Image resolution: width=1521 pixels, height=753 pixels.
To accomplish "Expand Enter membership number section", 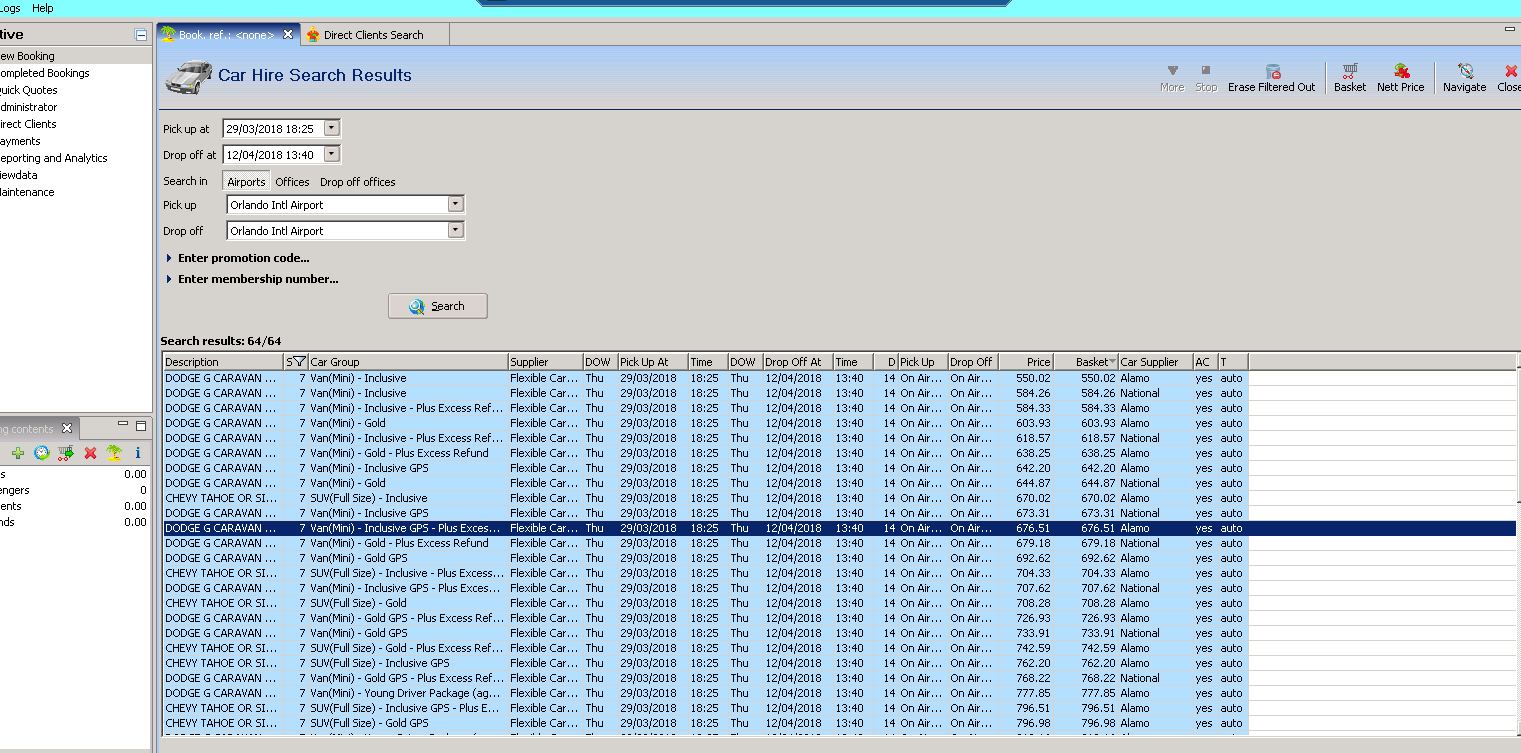I will [170, 279].
